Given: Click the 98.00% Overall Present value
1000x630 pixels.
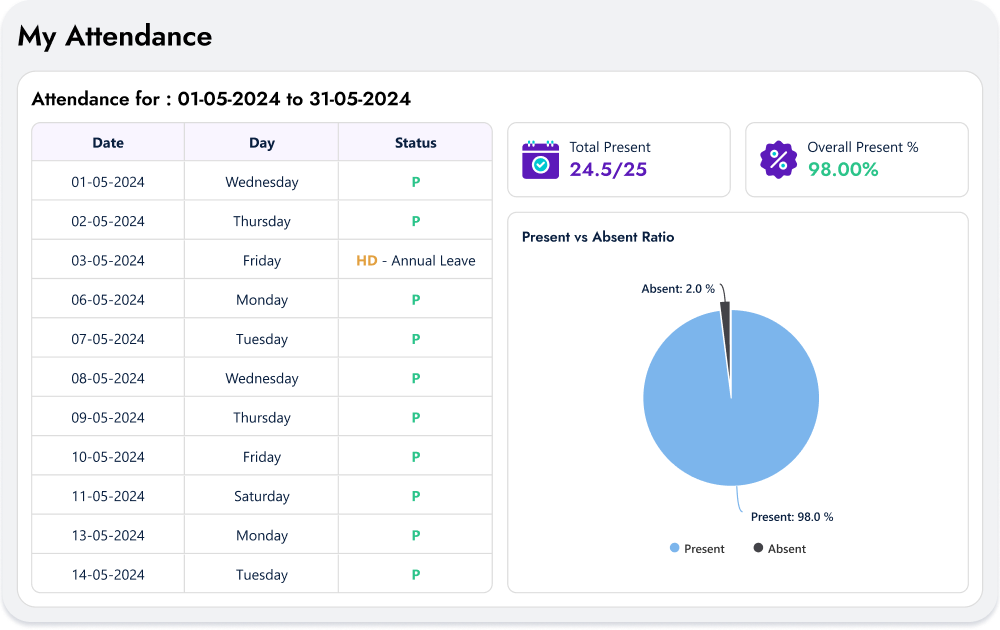Looking at the screenshot, I should pyautogui.click(x=843, y=170).
